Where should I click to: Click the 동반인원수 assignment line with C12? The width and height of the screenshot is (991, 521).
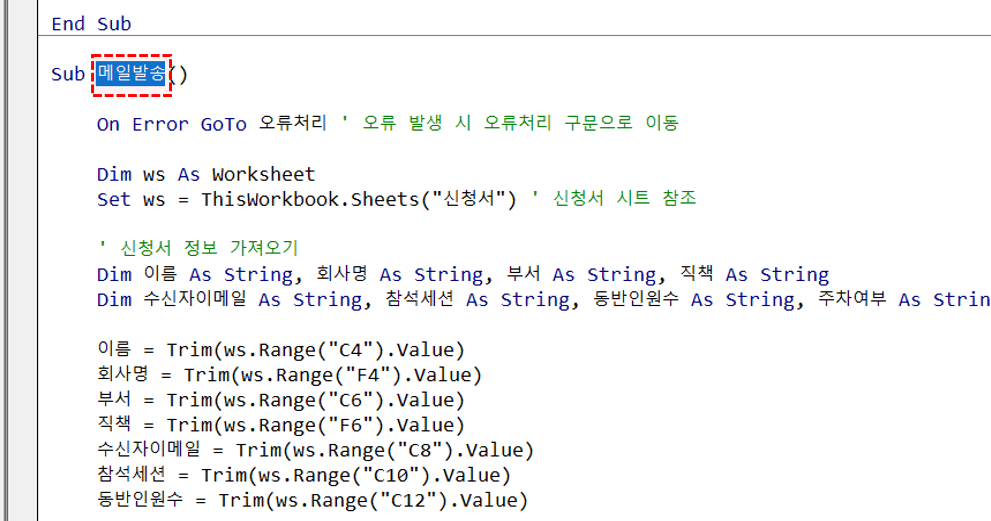tap(312, 500)
